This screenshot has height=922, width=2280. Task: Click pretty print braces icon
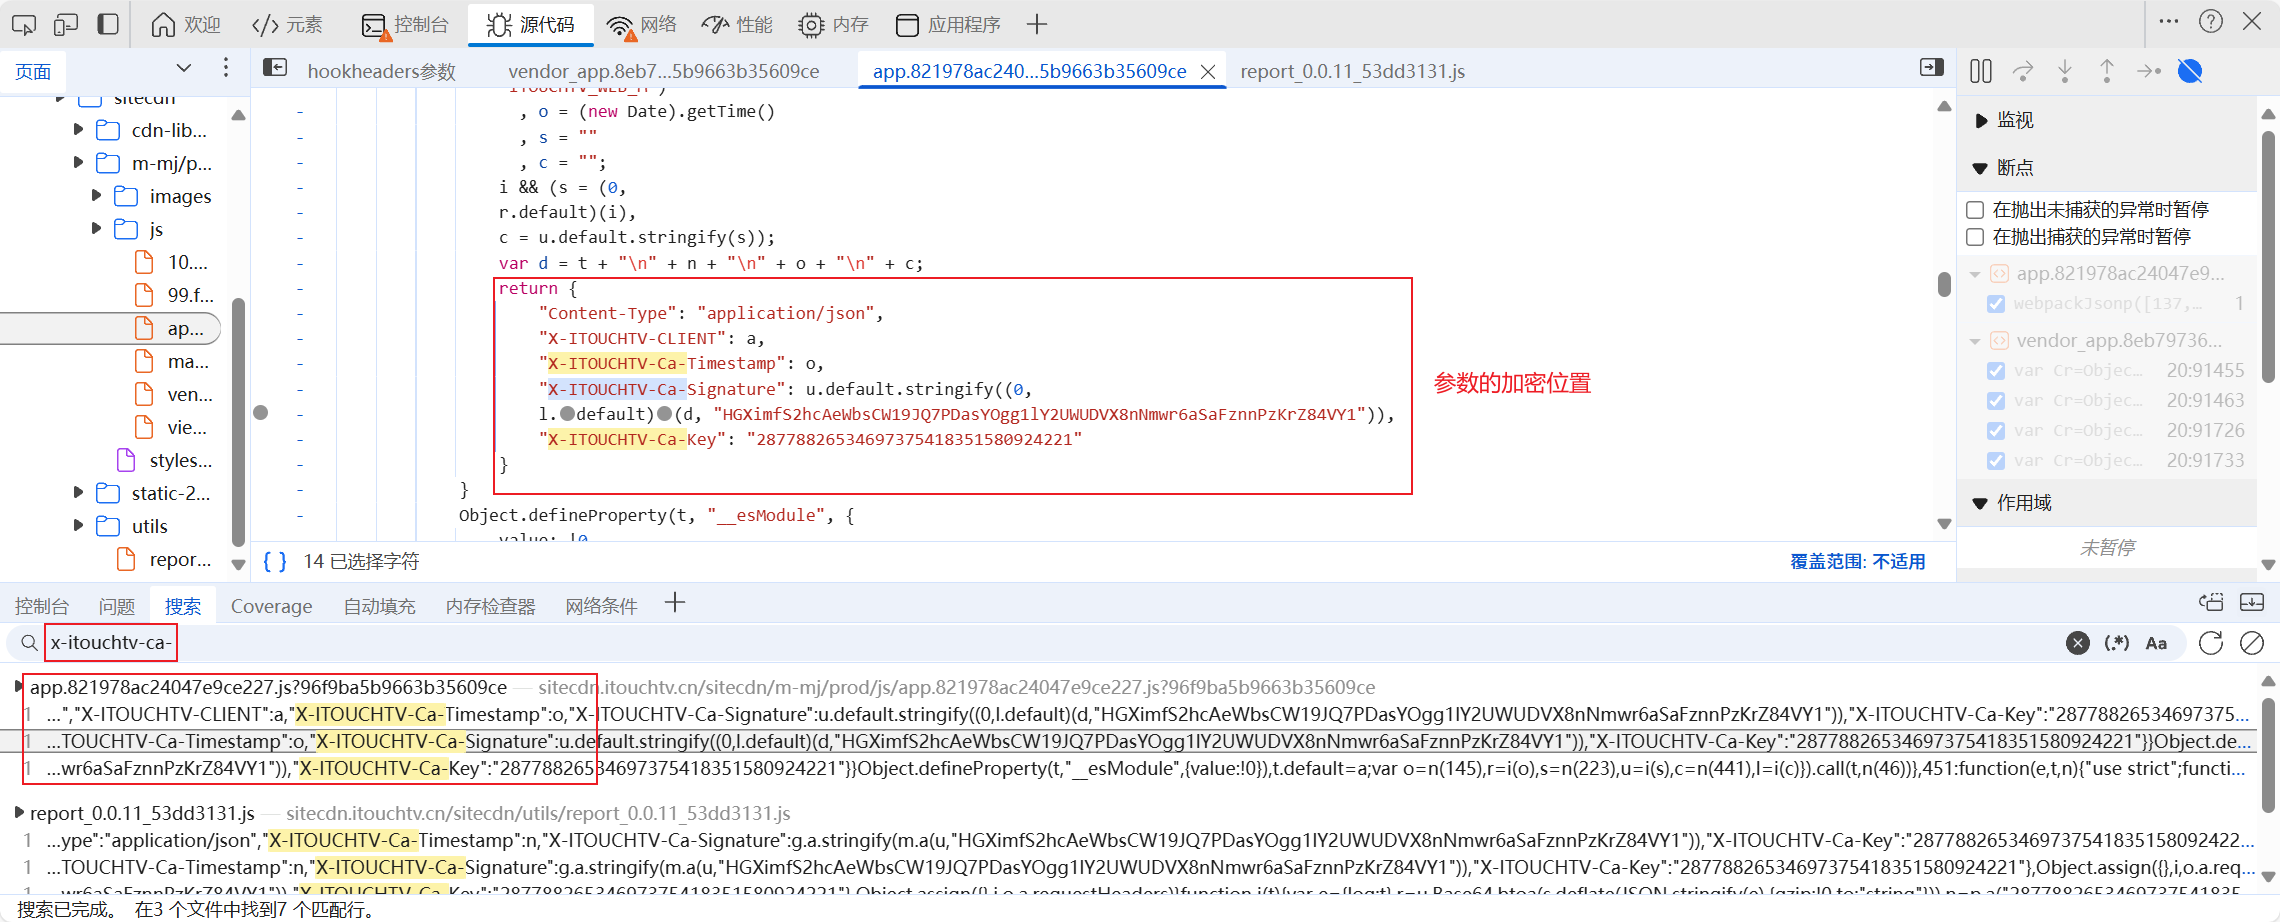(275, 561)
